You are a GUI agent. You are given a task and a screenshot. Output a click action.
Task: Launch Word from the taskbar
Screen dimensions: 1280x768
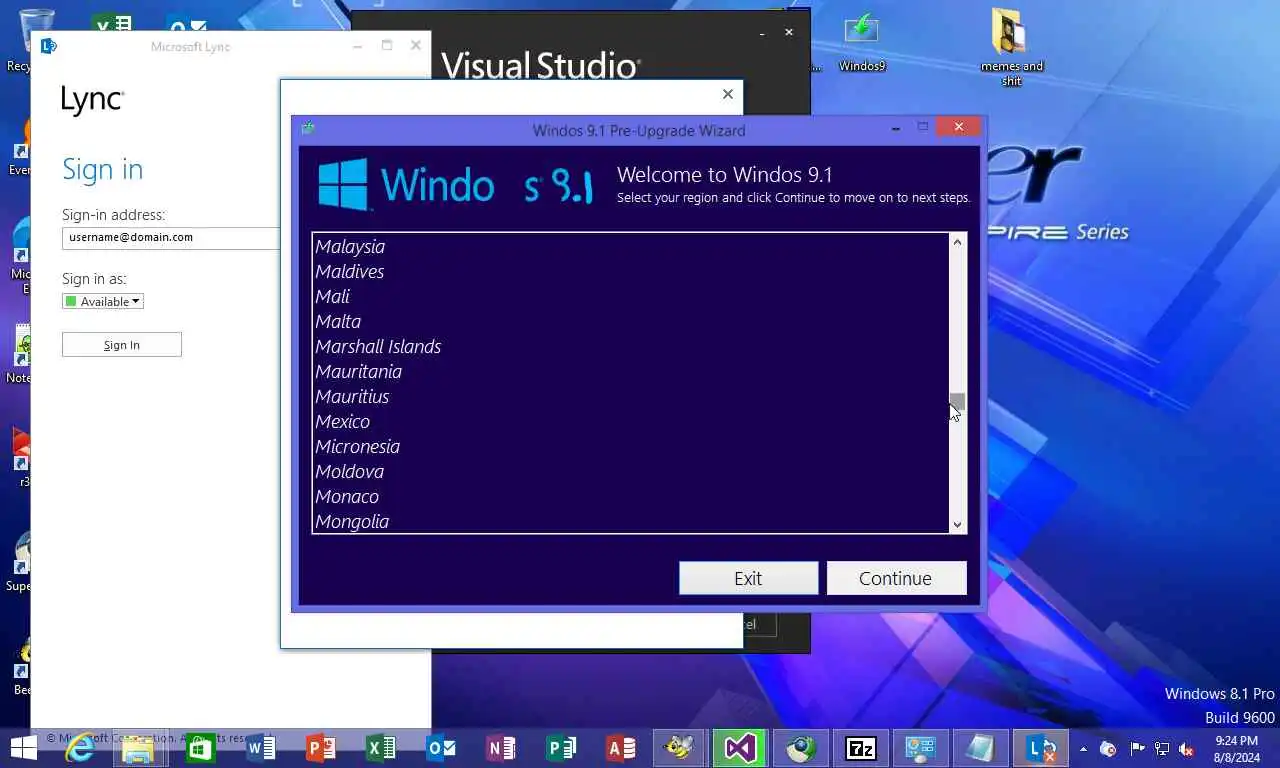(261, 747)
